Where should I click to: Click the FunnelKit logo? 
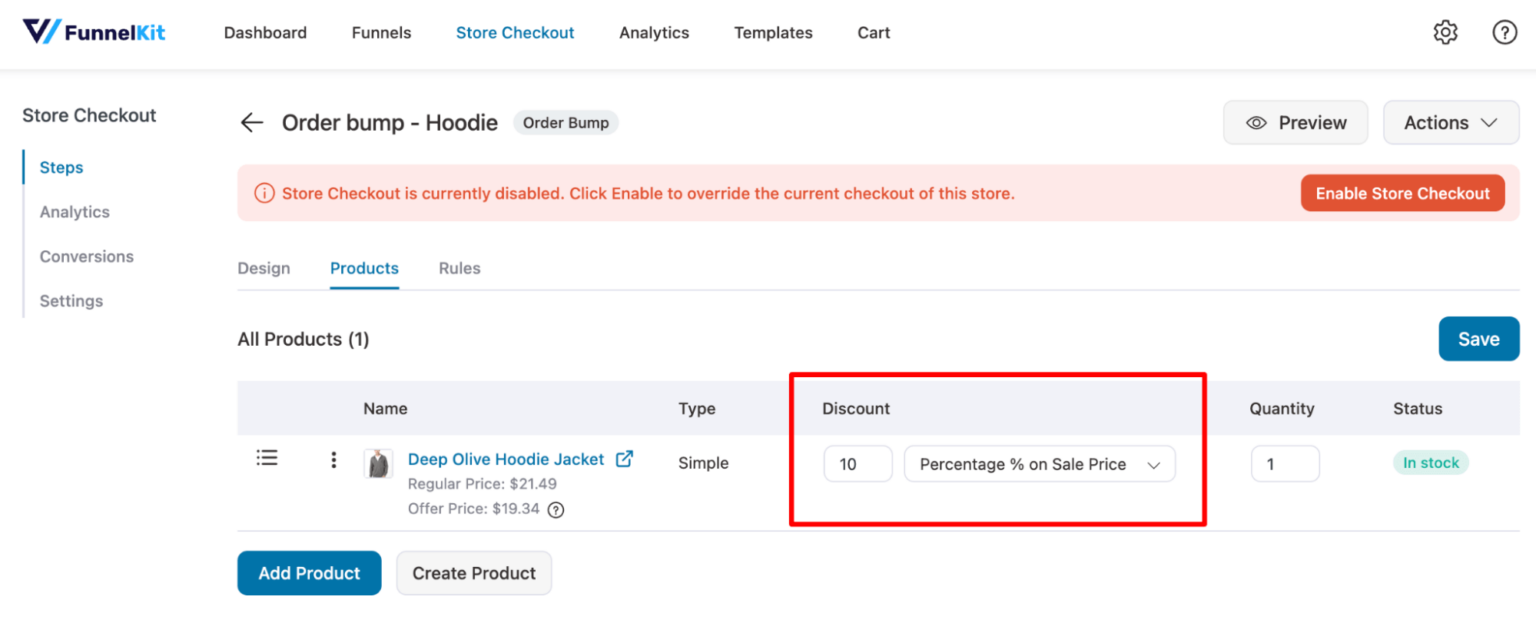pyautogui.click(x=93, y=31)
